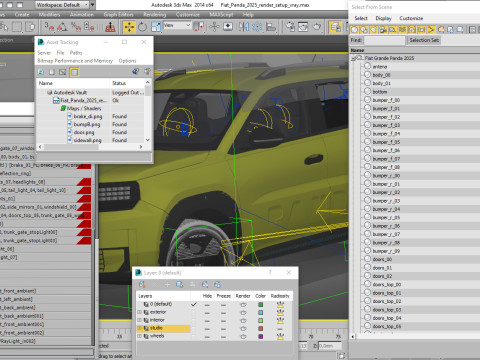
Task: Toggle render state for 0 (default) layer
Action: coord(243,304)
